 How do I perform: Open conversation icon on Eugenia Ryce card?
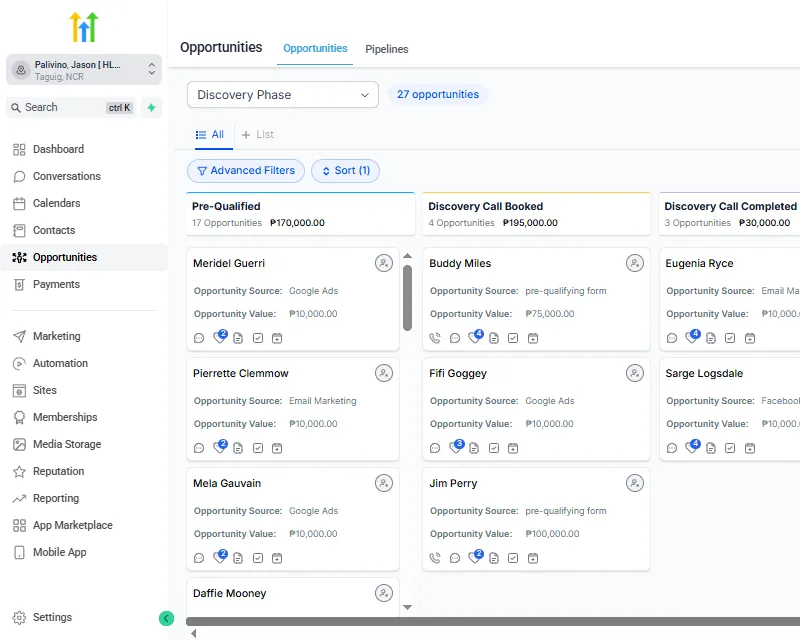coord(672,338)
